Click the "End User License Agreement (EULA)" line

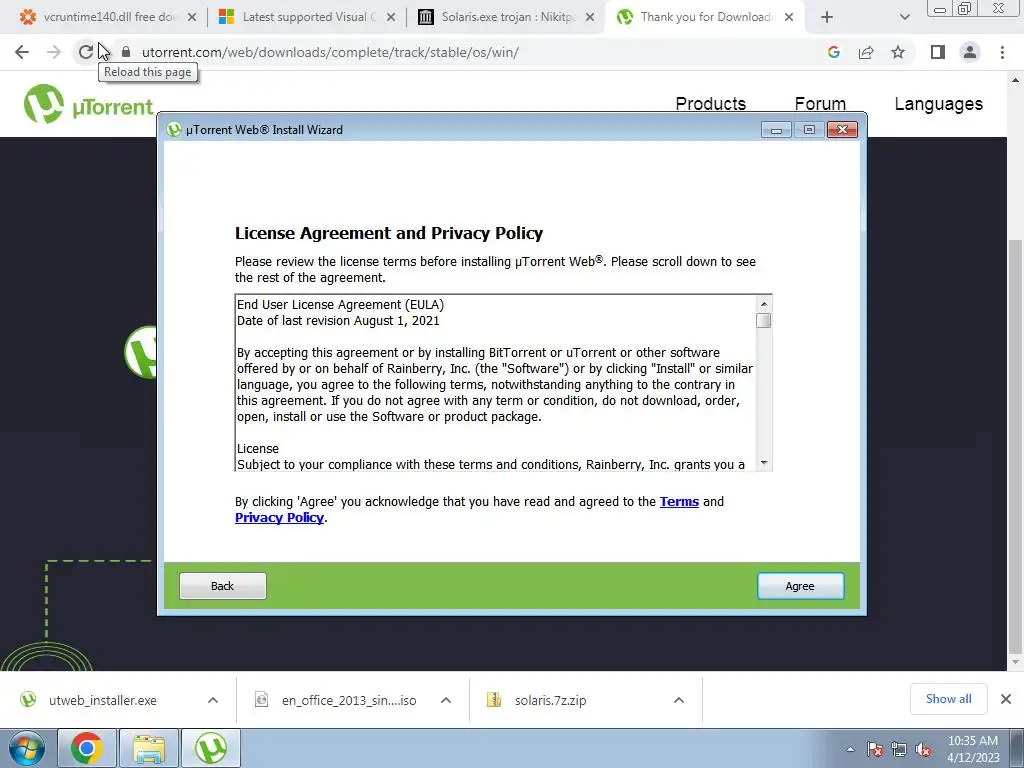point(340,304)
